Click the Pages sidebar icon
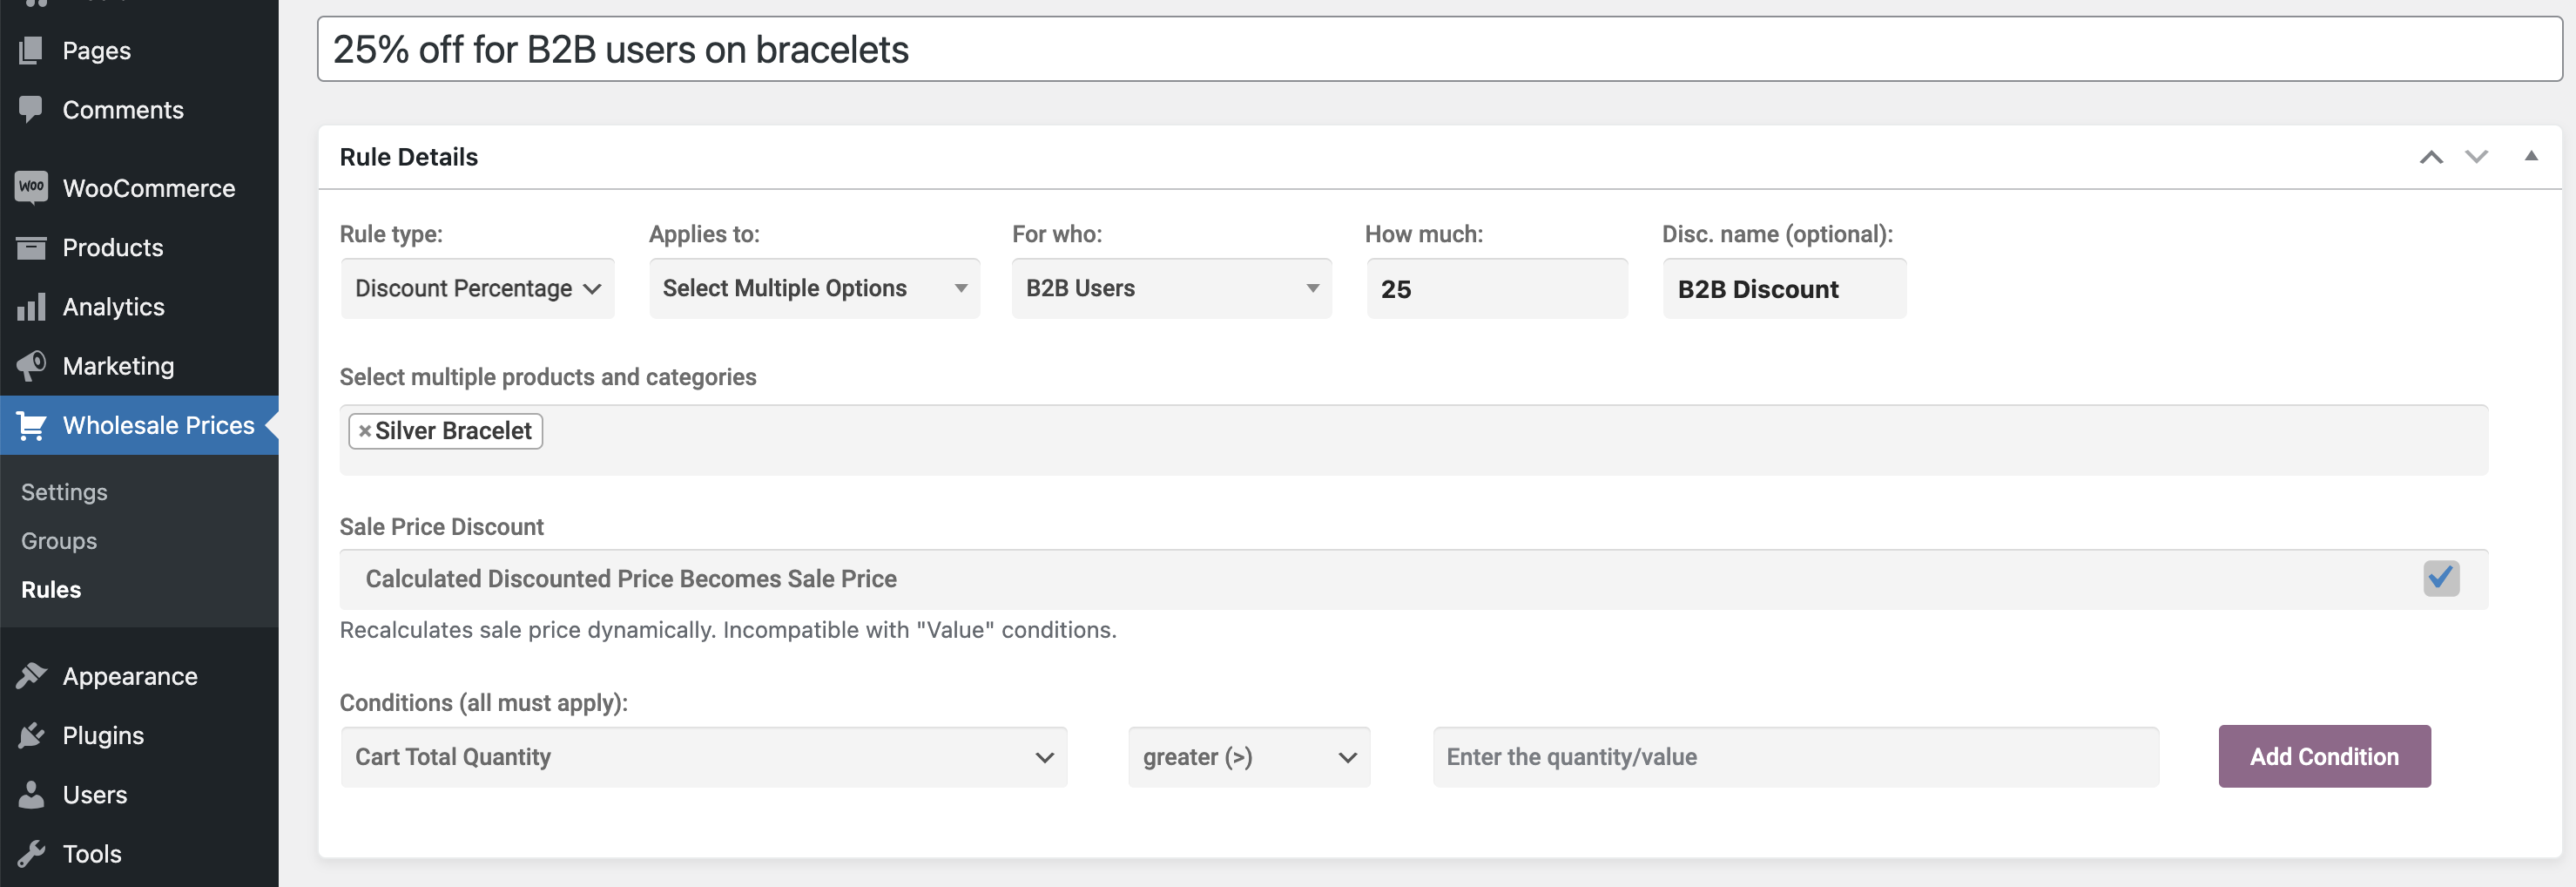This screenshot has height=887, width=2576. pyautogui.click(x=31, y=50)
